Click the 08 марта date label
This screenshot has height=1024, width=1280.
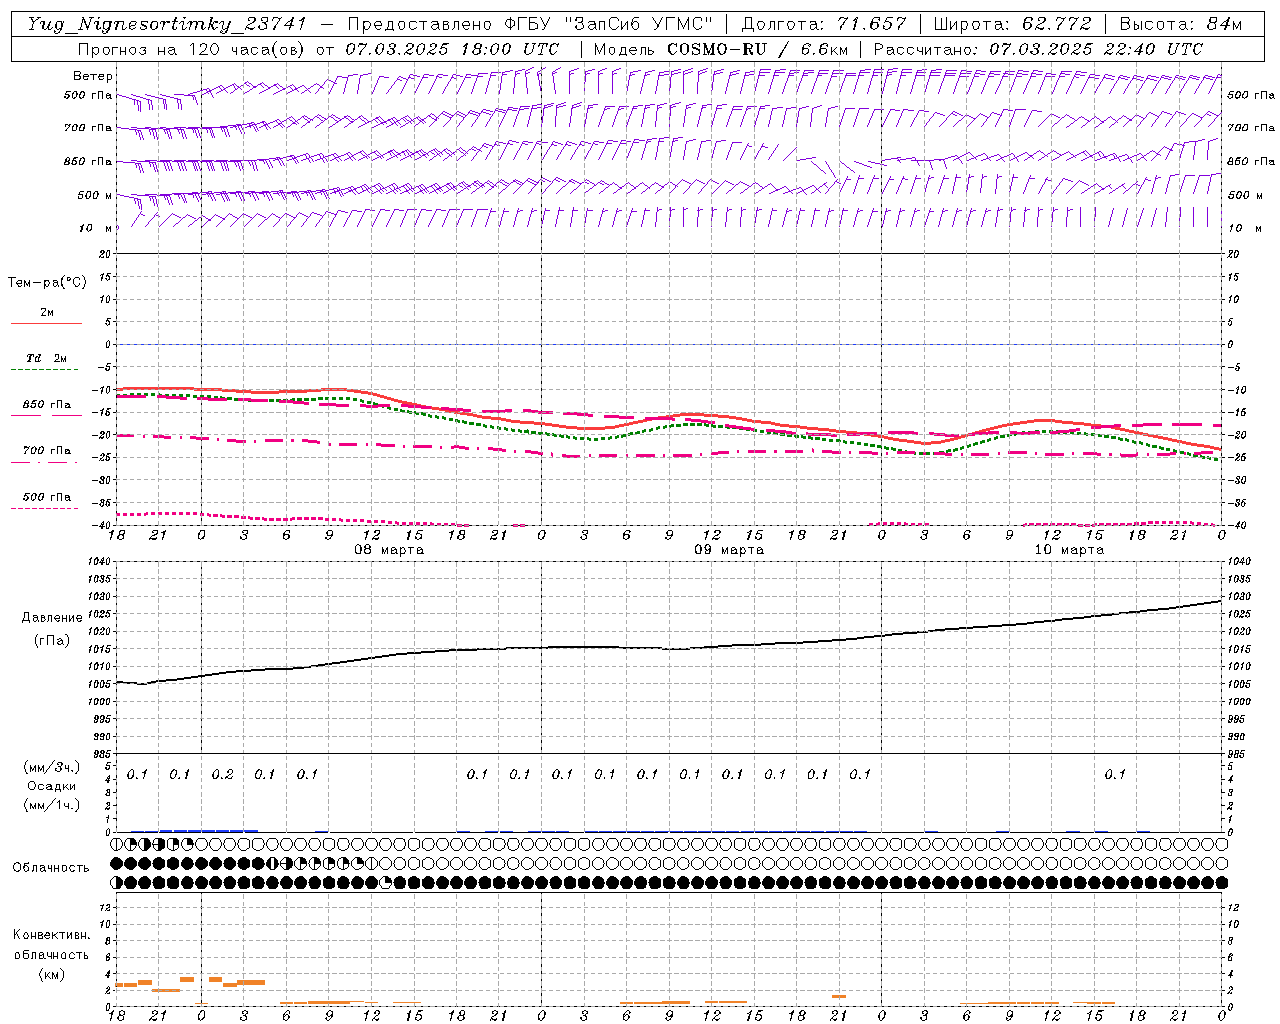(x=389, y=550)
